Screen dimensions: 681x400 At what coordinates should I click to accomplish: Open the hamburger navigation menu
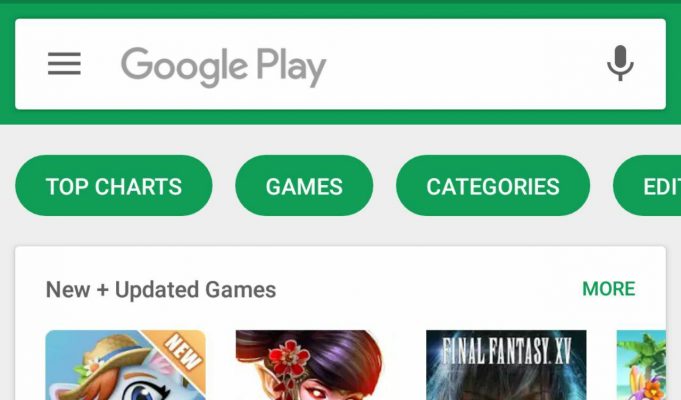[x=64, y=64]
